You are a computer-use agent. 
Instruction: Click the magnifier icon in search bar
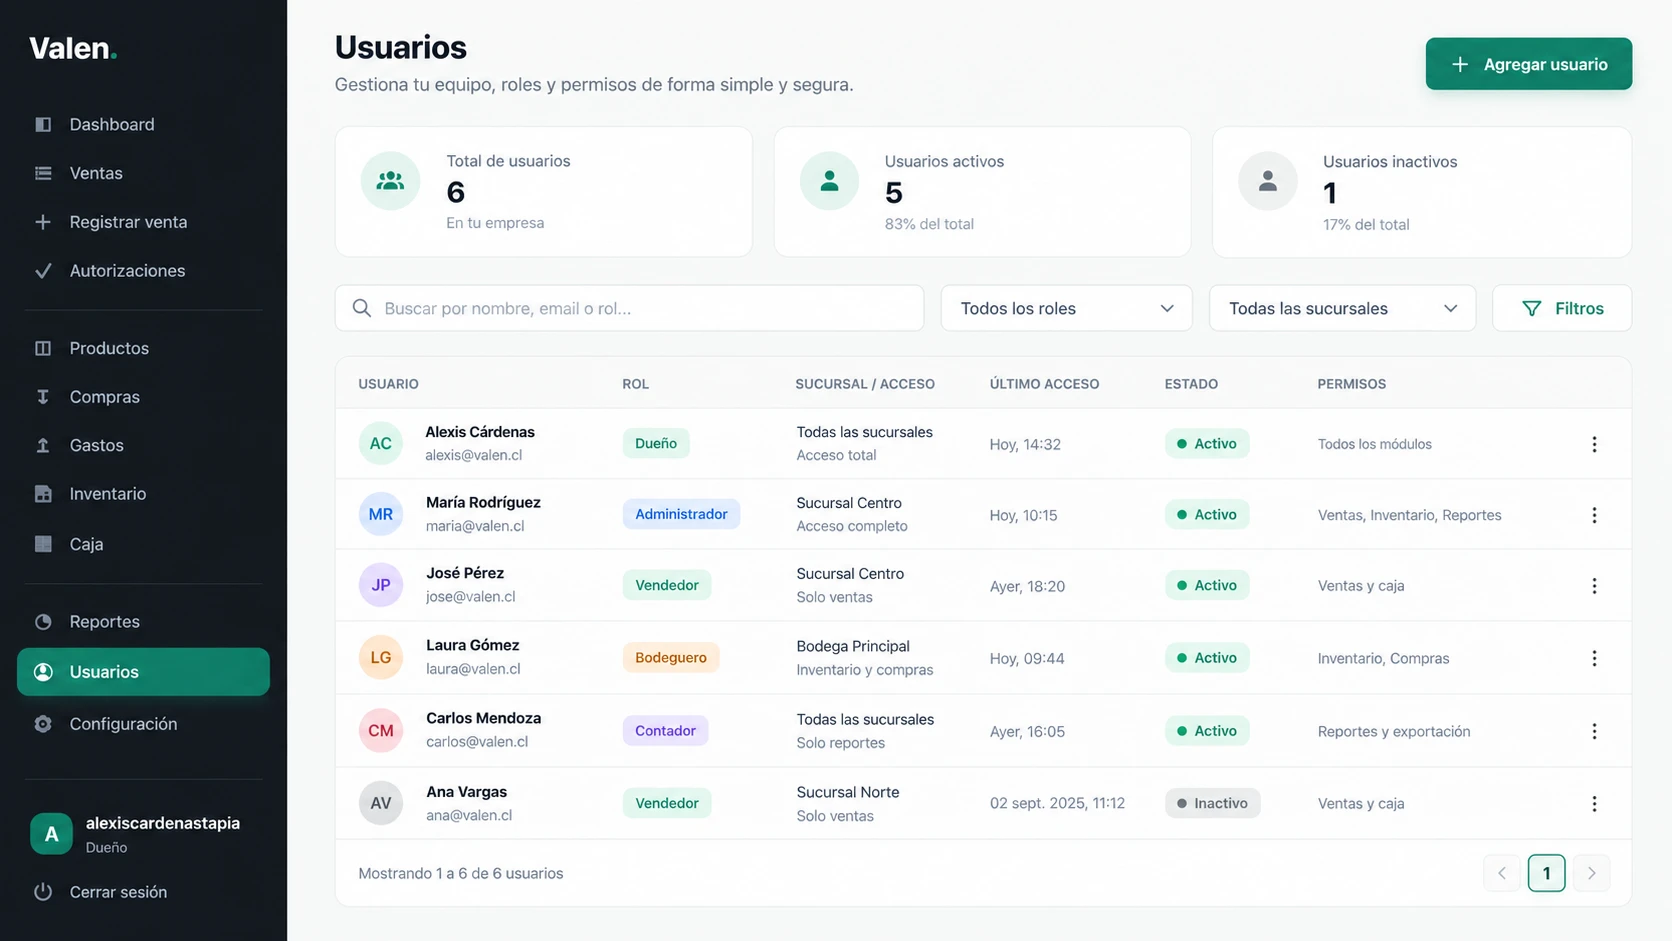pyautogui.click(x=362, y=308)
